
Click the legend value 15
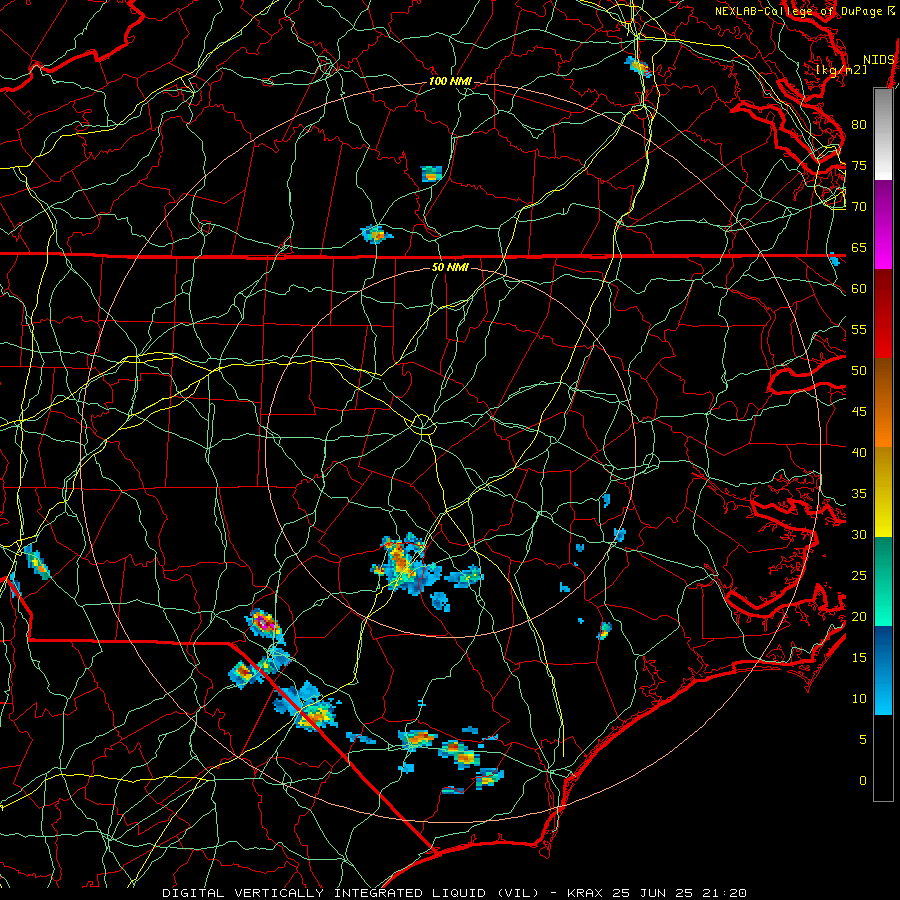[x=859, y=658]
